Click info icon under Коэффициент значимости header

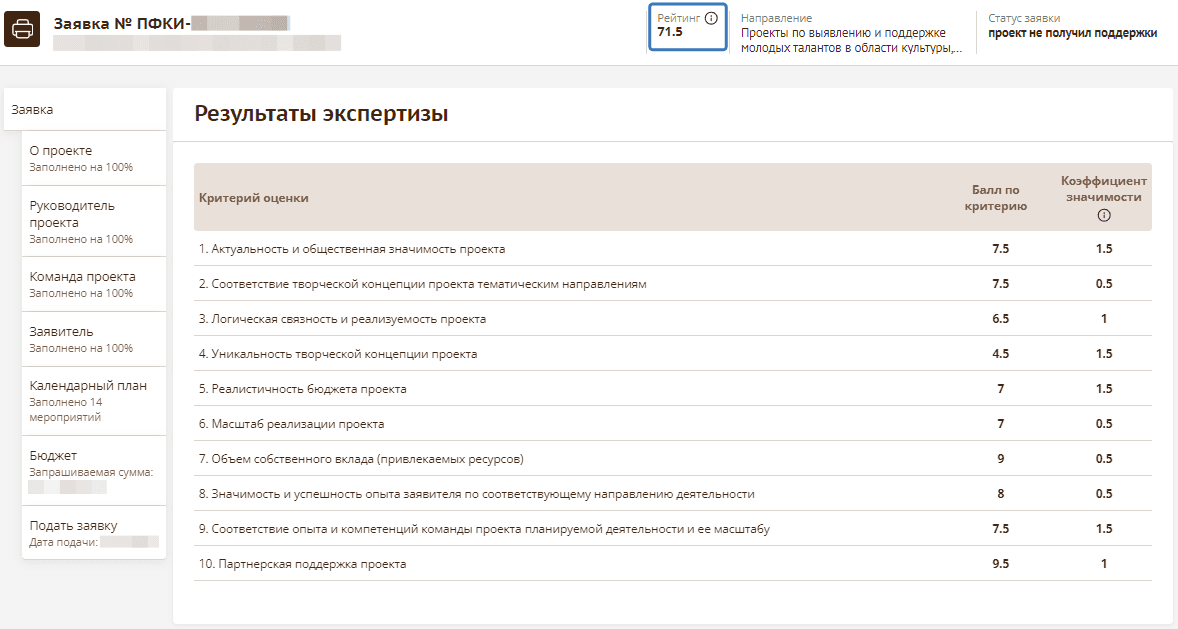point(1104,215)
